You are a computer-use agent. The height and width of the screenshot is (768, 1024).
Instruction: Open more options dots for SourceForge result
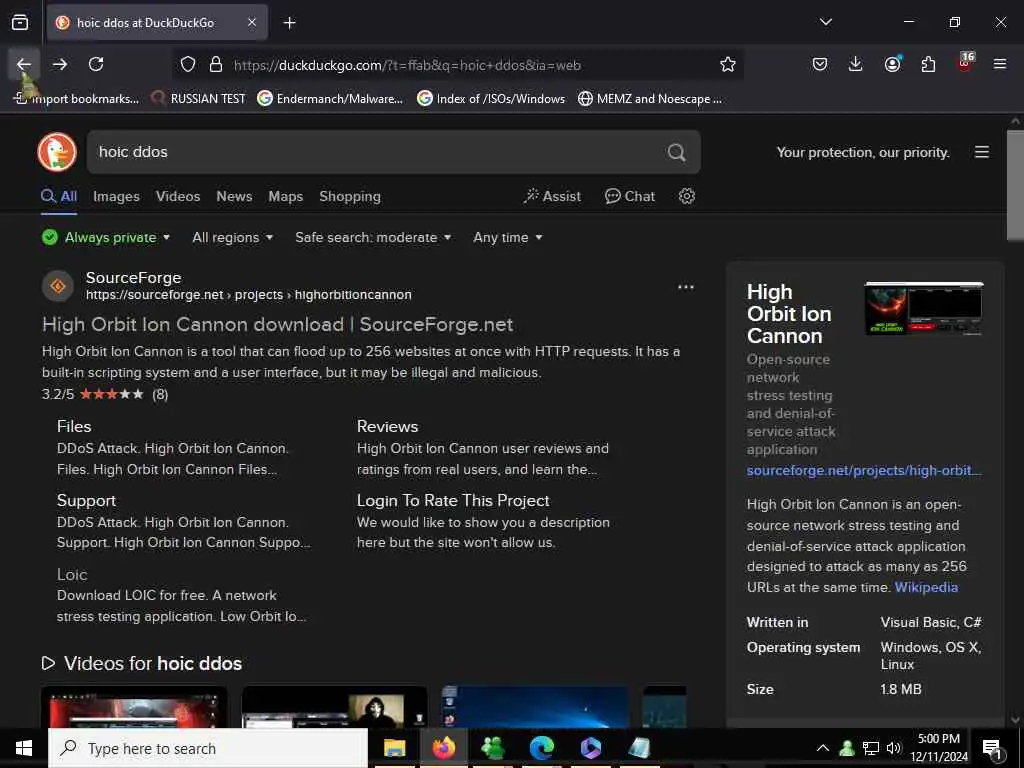(686, 287)
